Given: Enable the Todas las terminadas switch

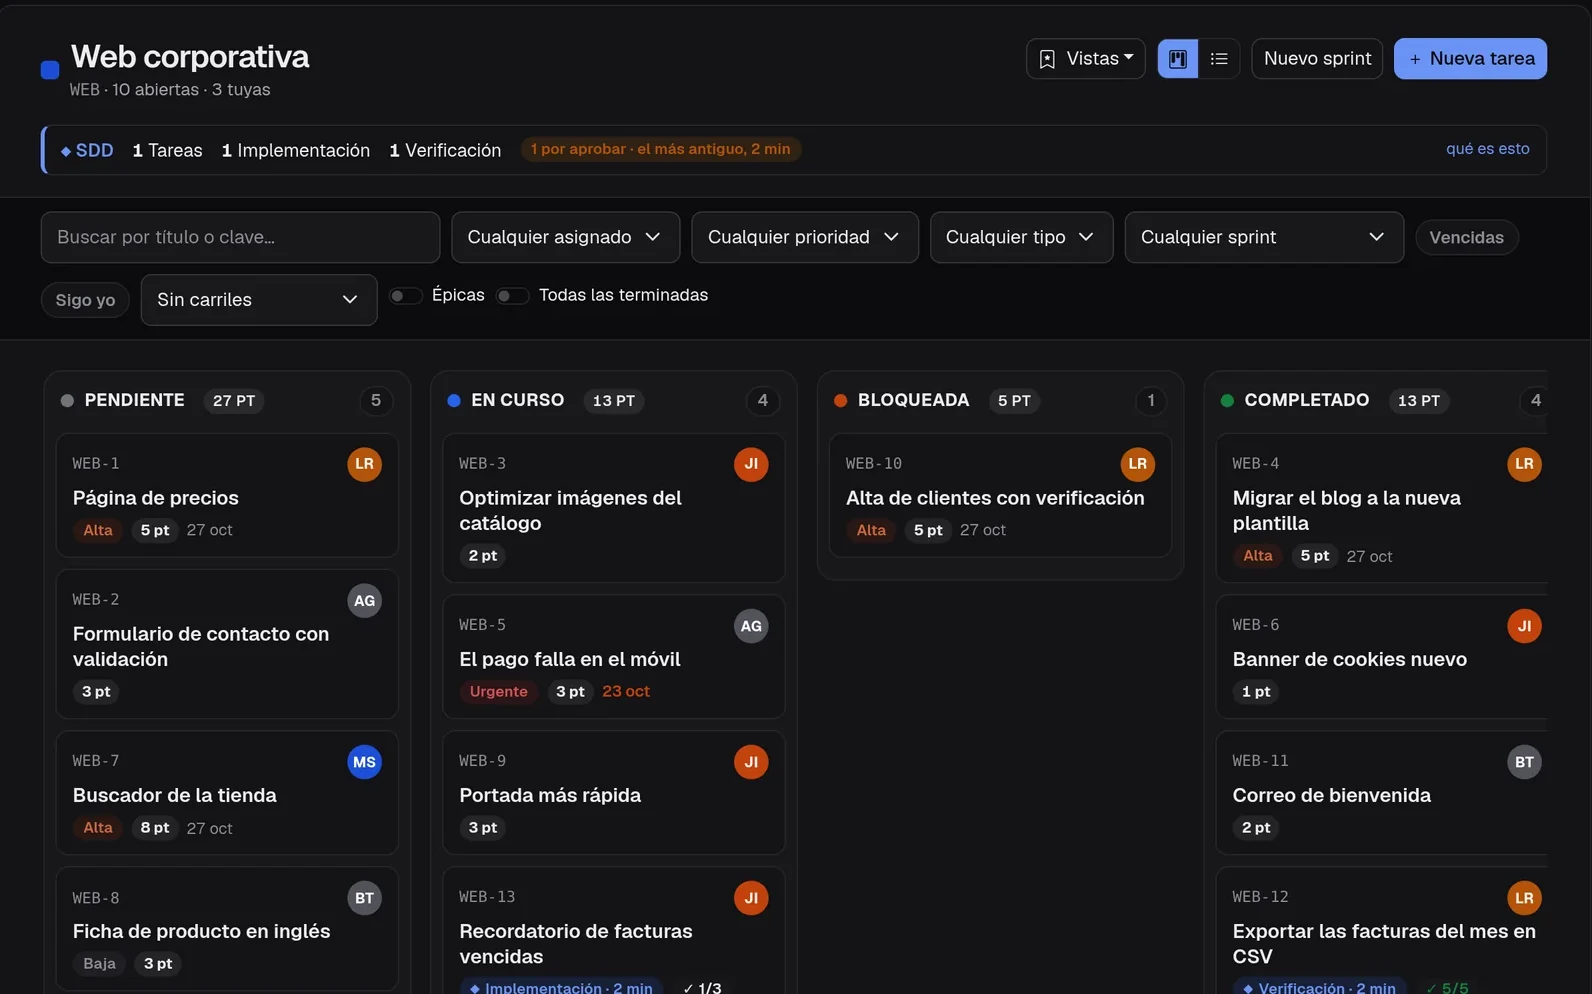Looking at the screenshot, I should tap(512, 296).
